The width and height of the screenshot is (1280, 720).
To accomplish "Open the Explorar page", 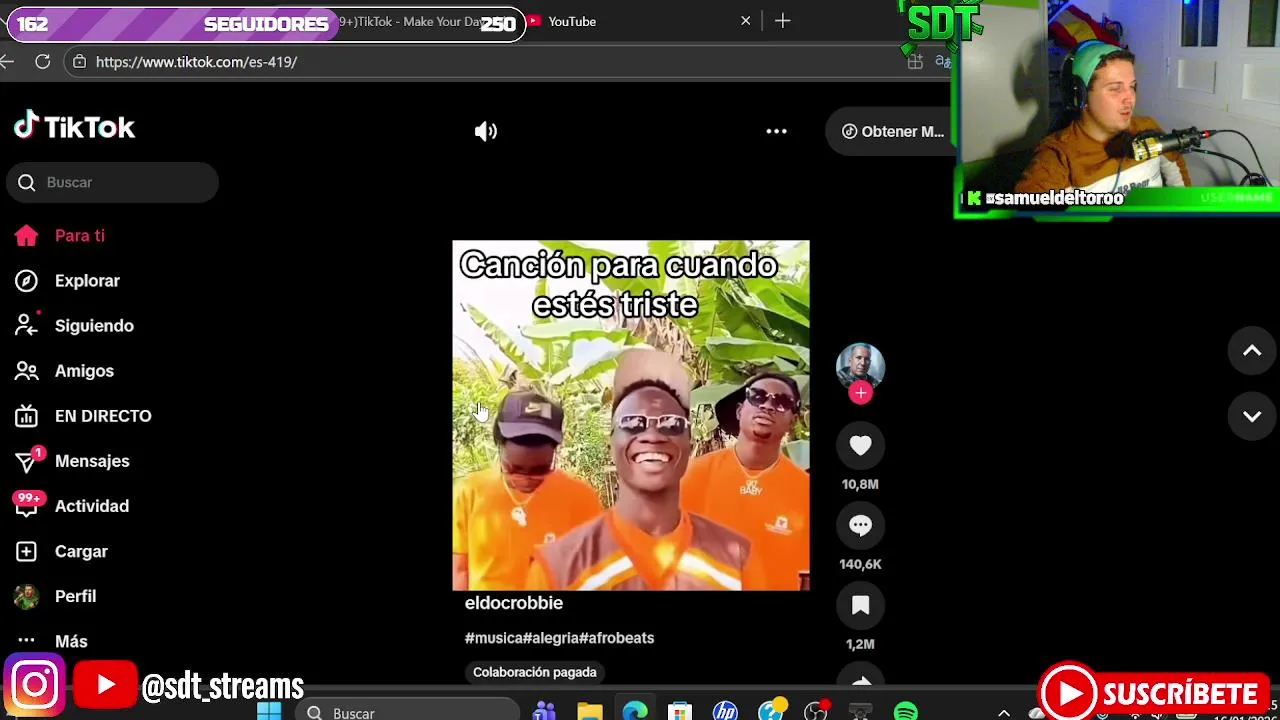I will click(x=87, y=281).
